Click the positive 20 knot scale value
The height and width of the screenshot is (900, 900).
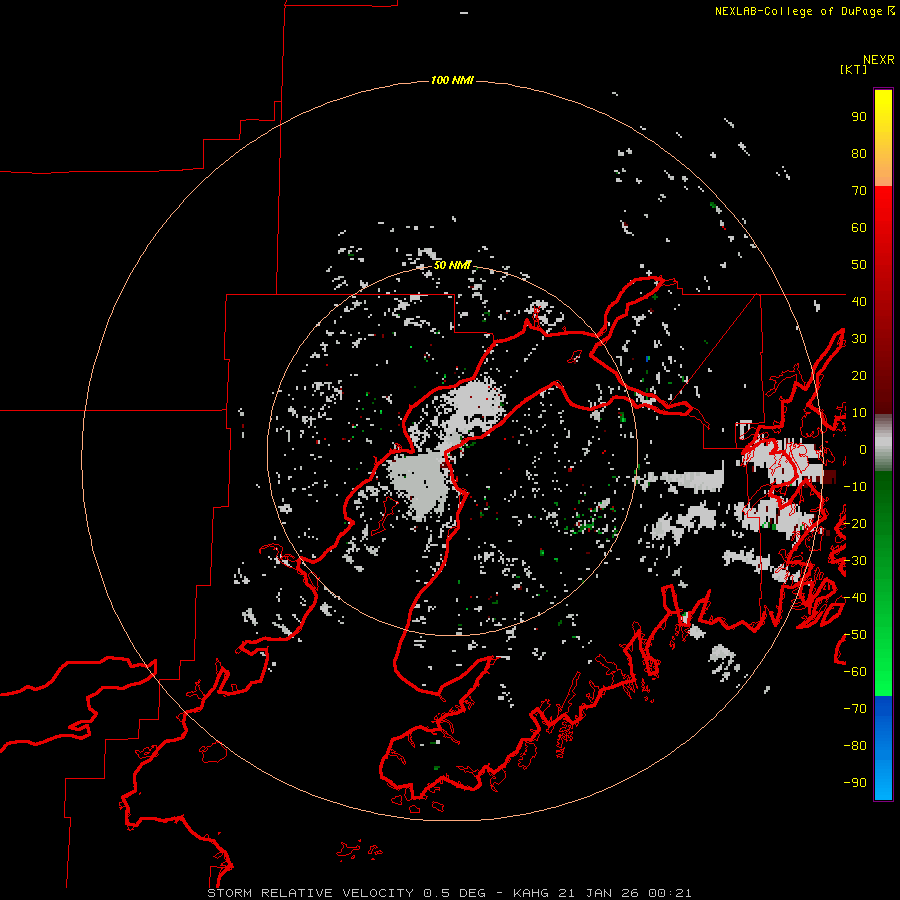(859, 376)
